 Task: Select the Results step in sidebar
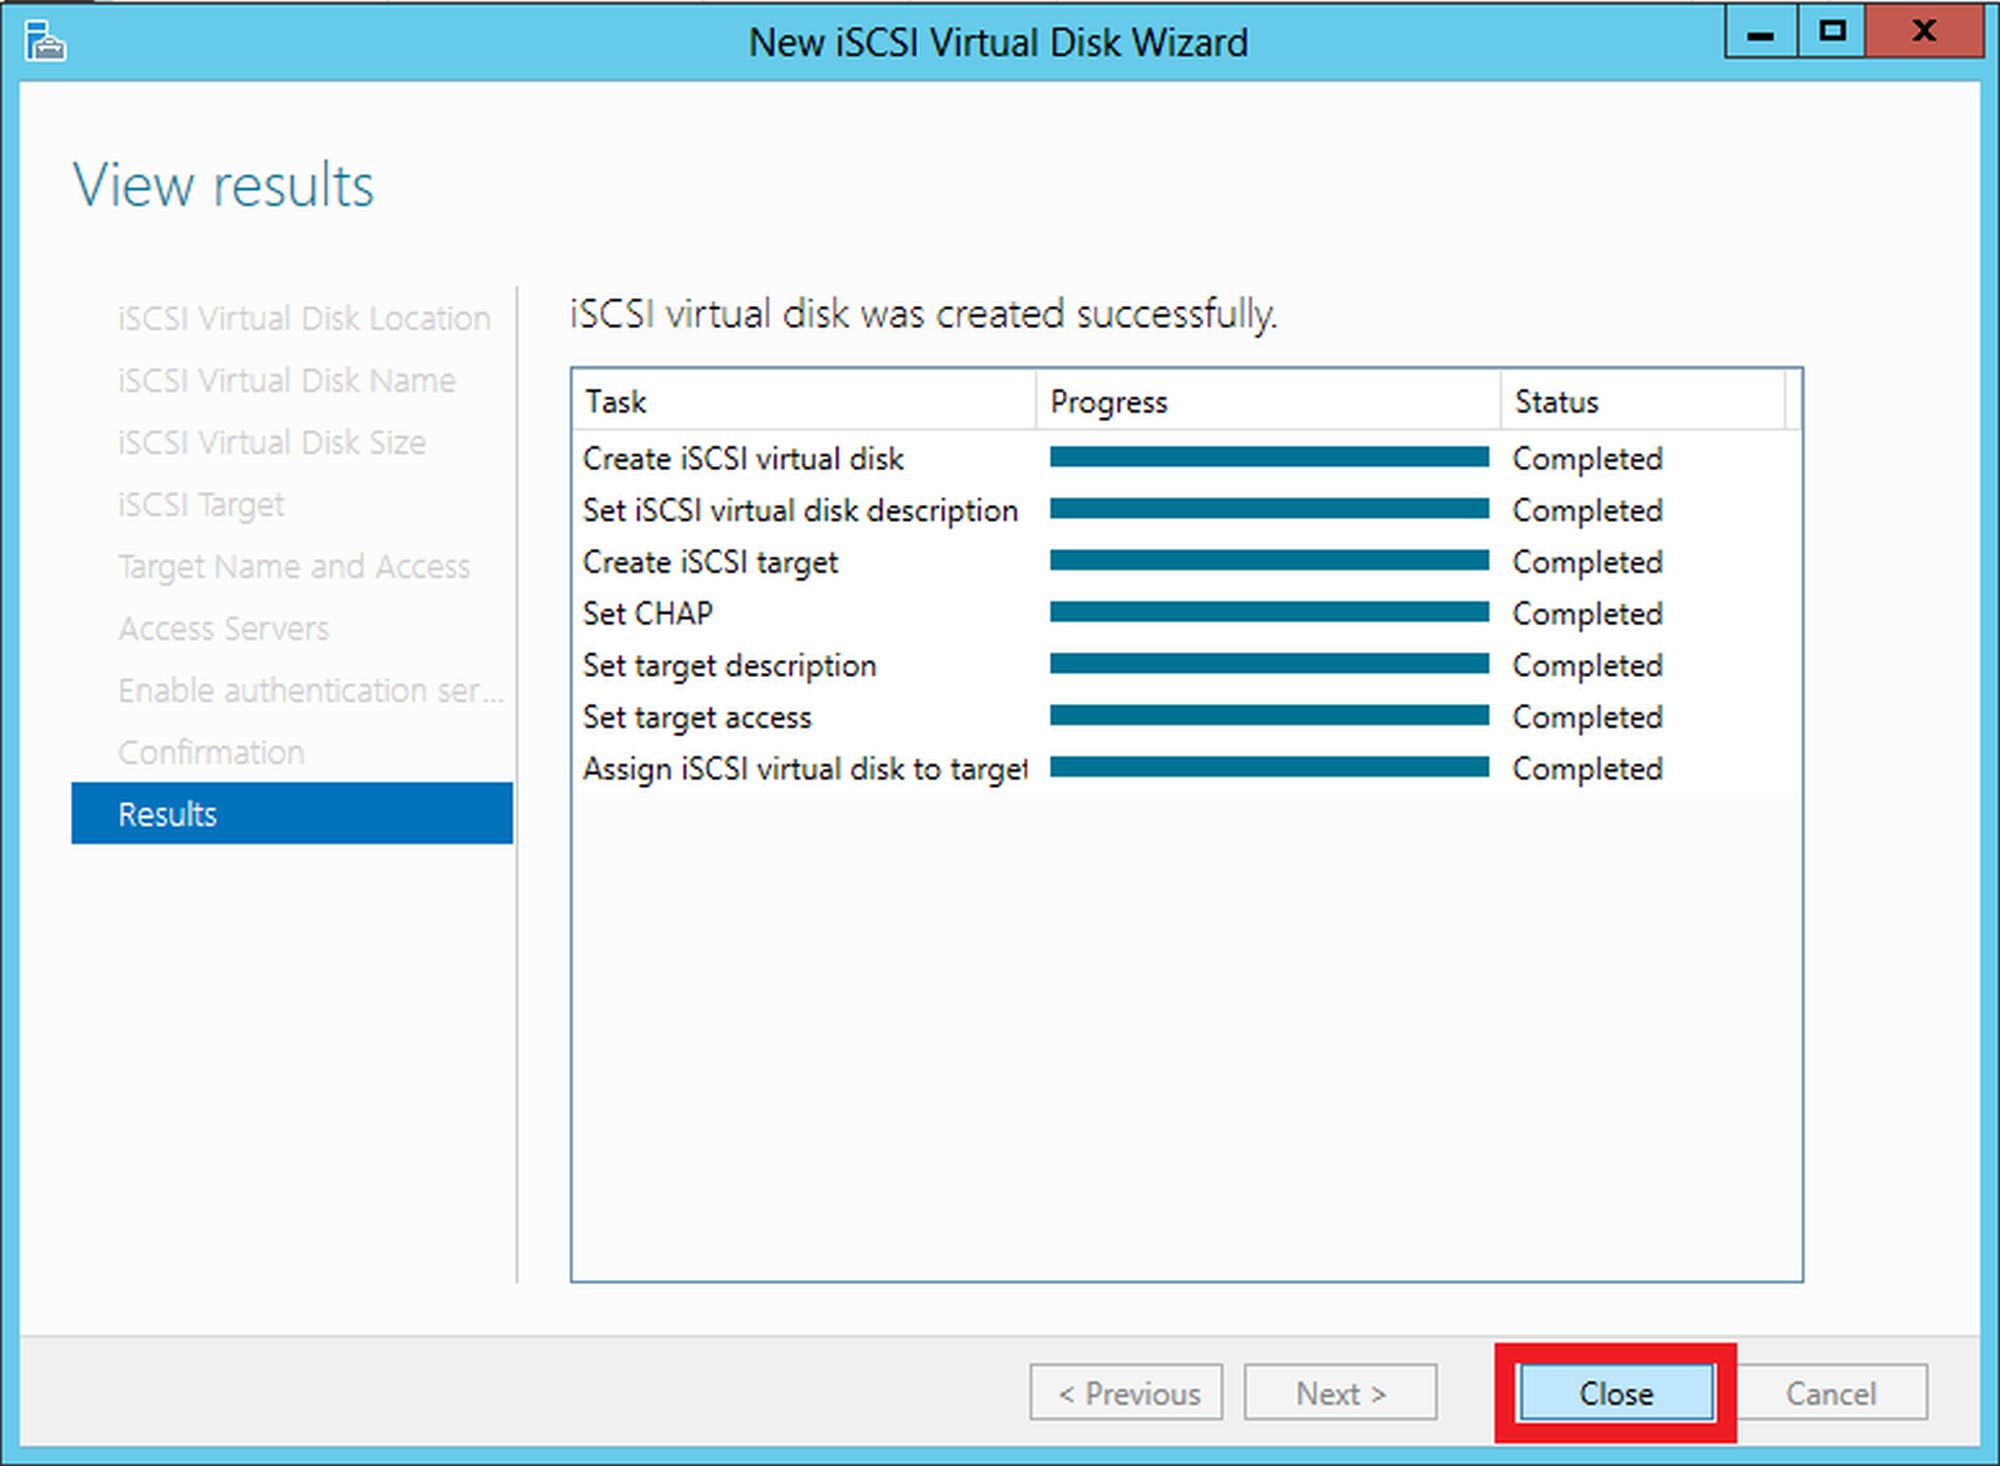pos(292,814)
